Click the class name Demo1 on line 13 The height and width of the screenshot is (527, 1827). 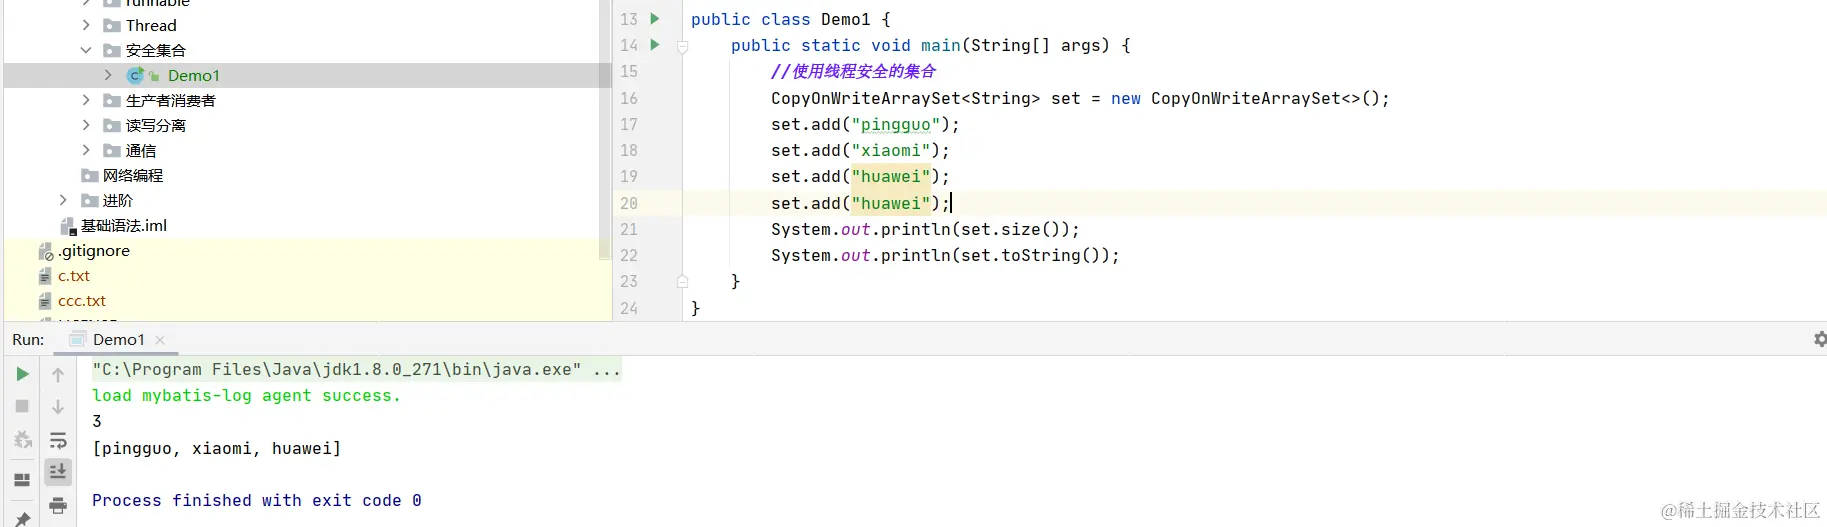click(845, 20)
